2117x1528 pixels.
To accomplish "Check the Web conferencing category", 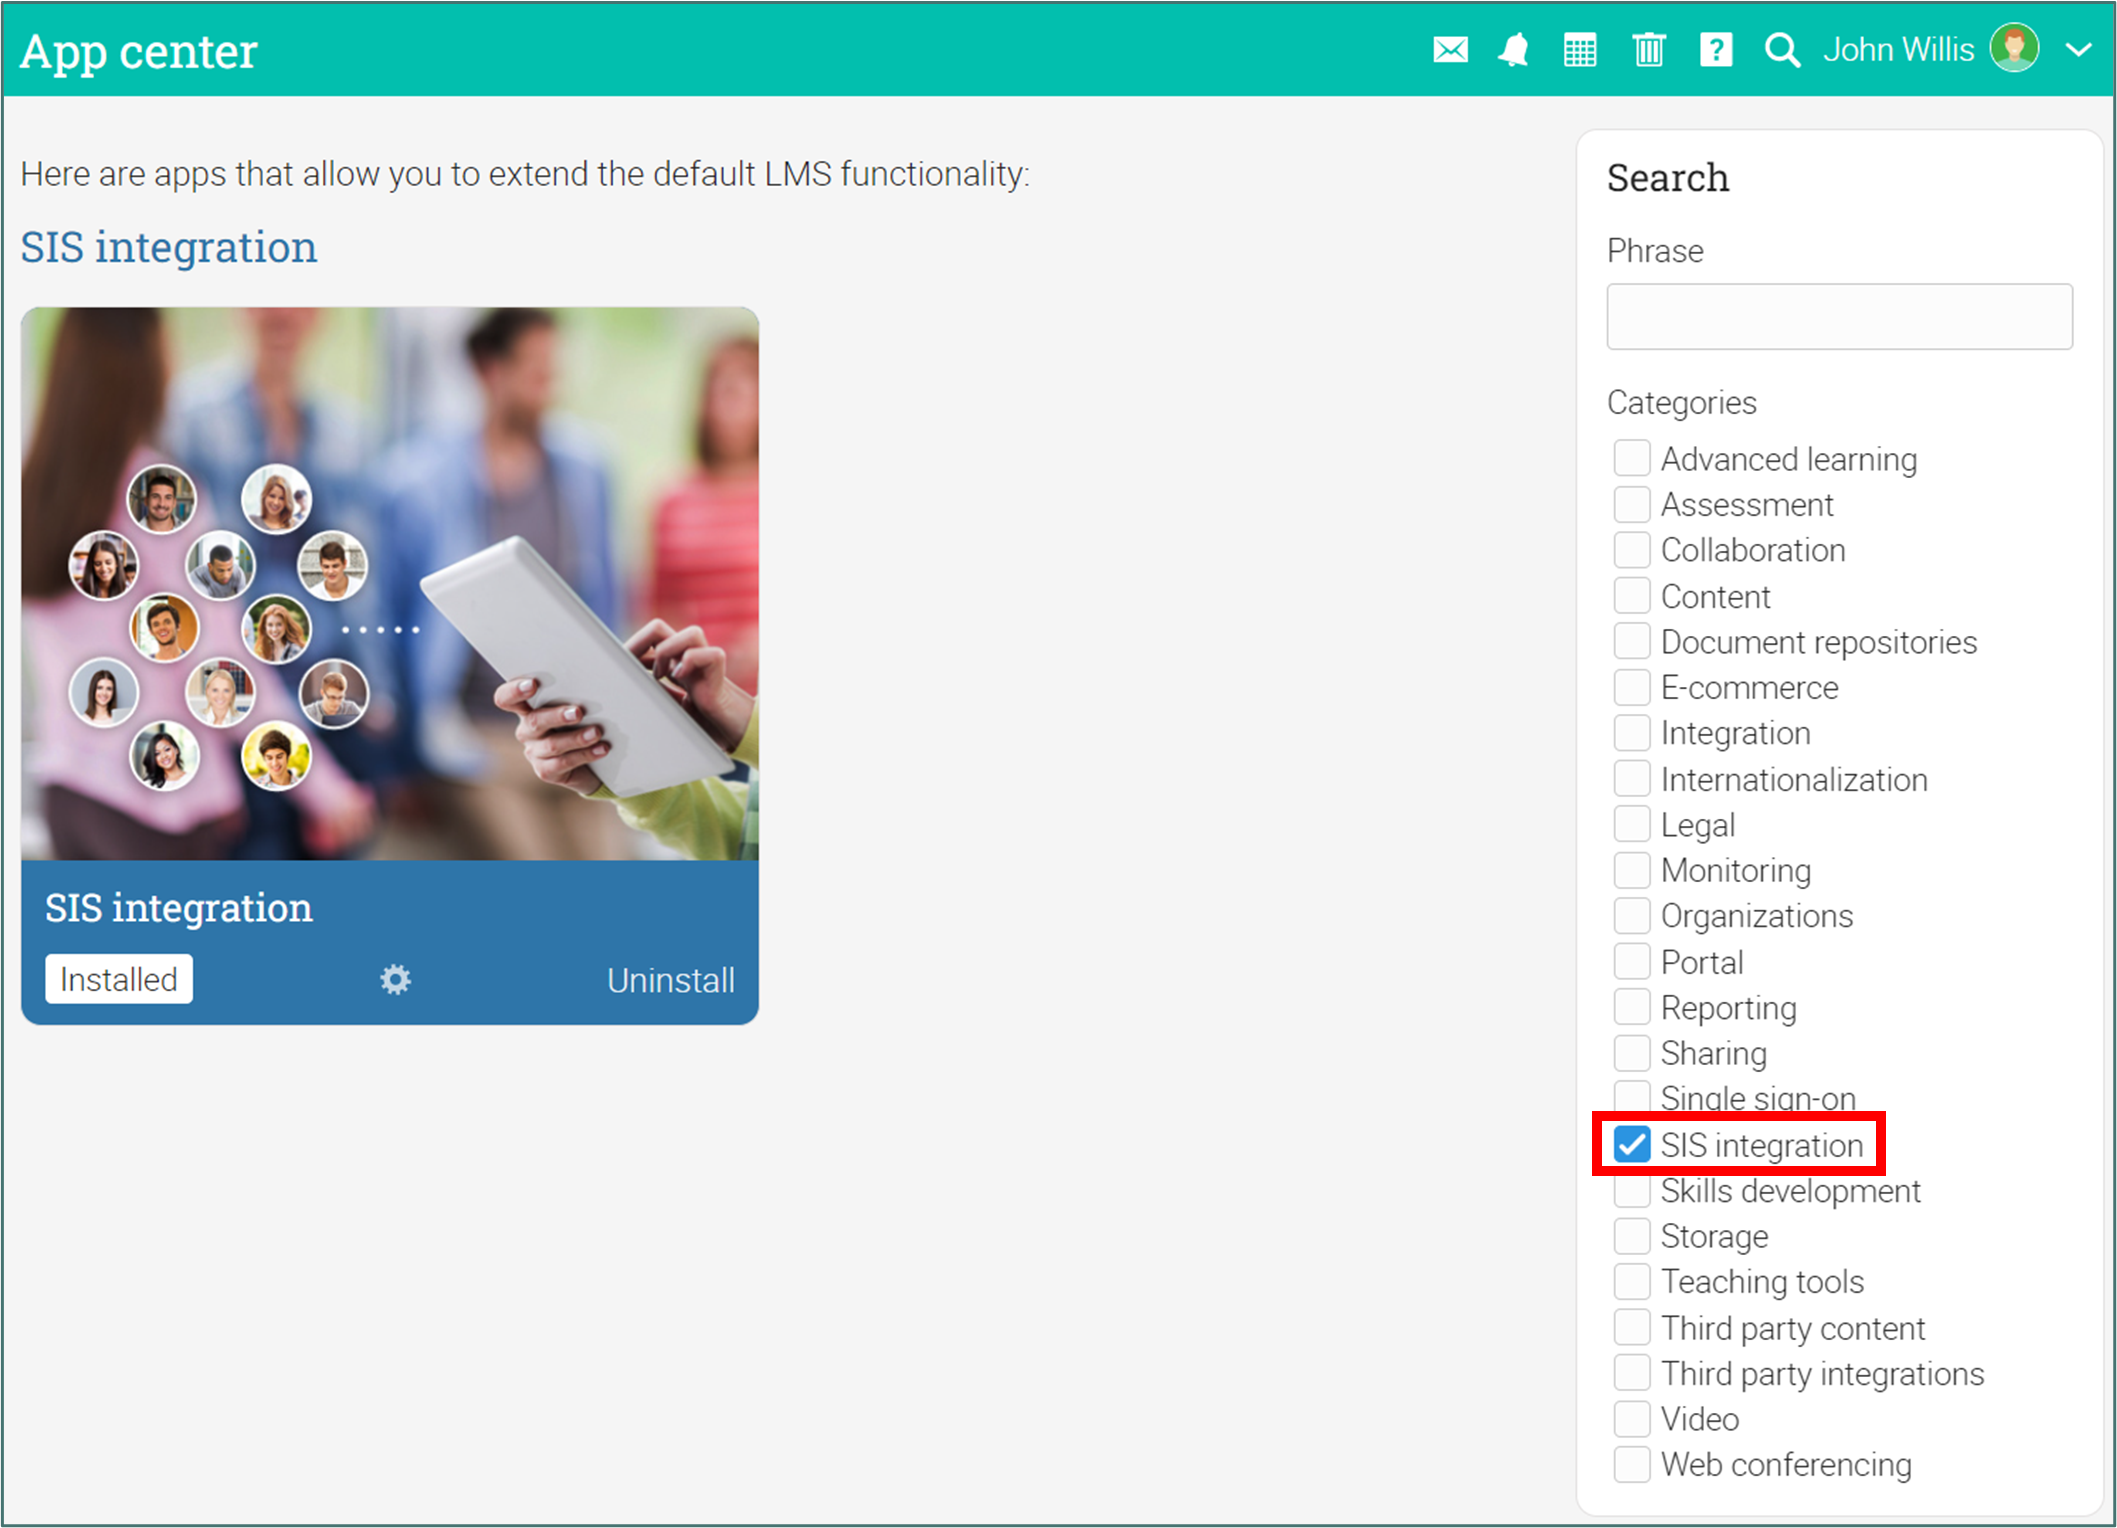I will tap(1632, 1464).
